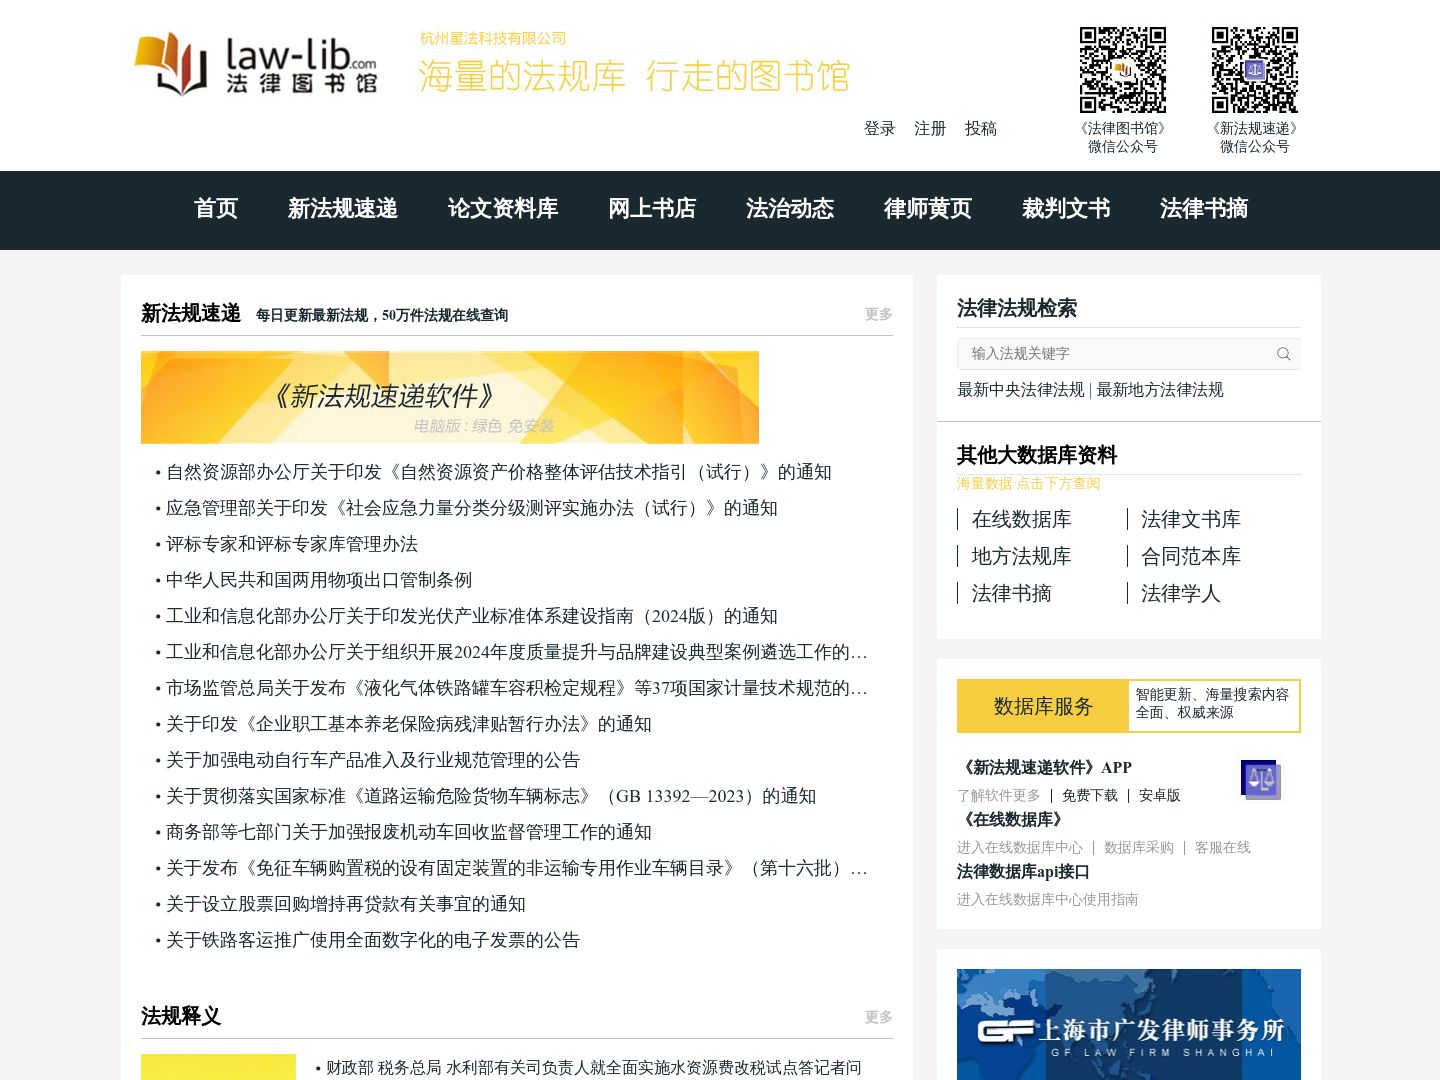This screenshot has width=1440, height=1080.
Task: Click 杭州星法科技有限公司 company name
Action: 493,39
